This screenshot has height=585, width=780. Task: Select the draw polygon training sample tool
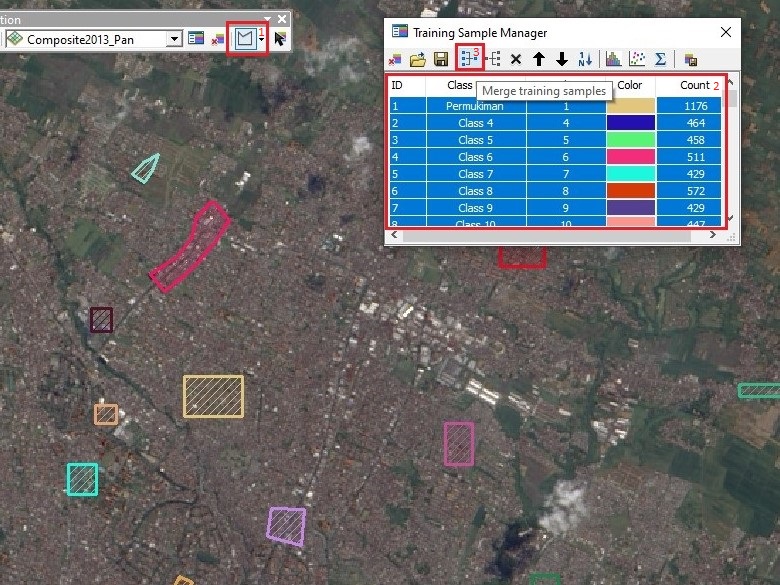245,39
